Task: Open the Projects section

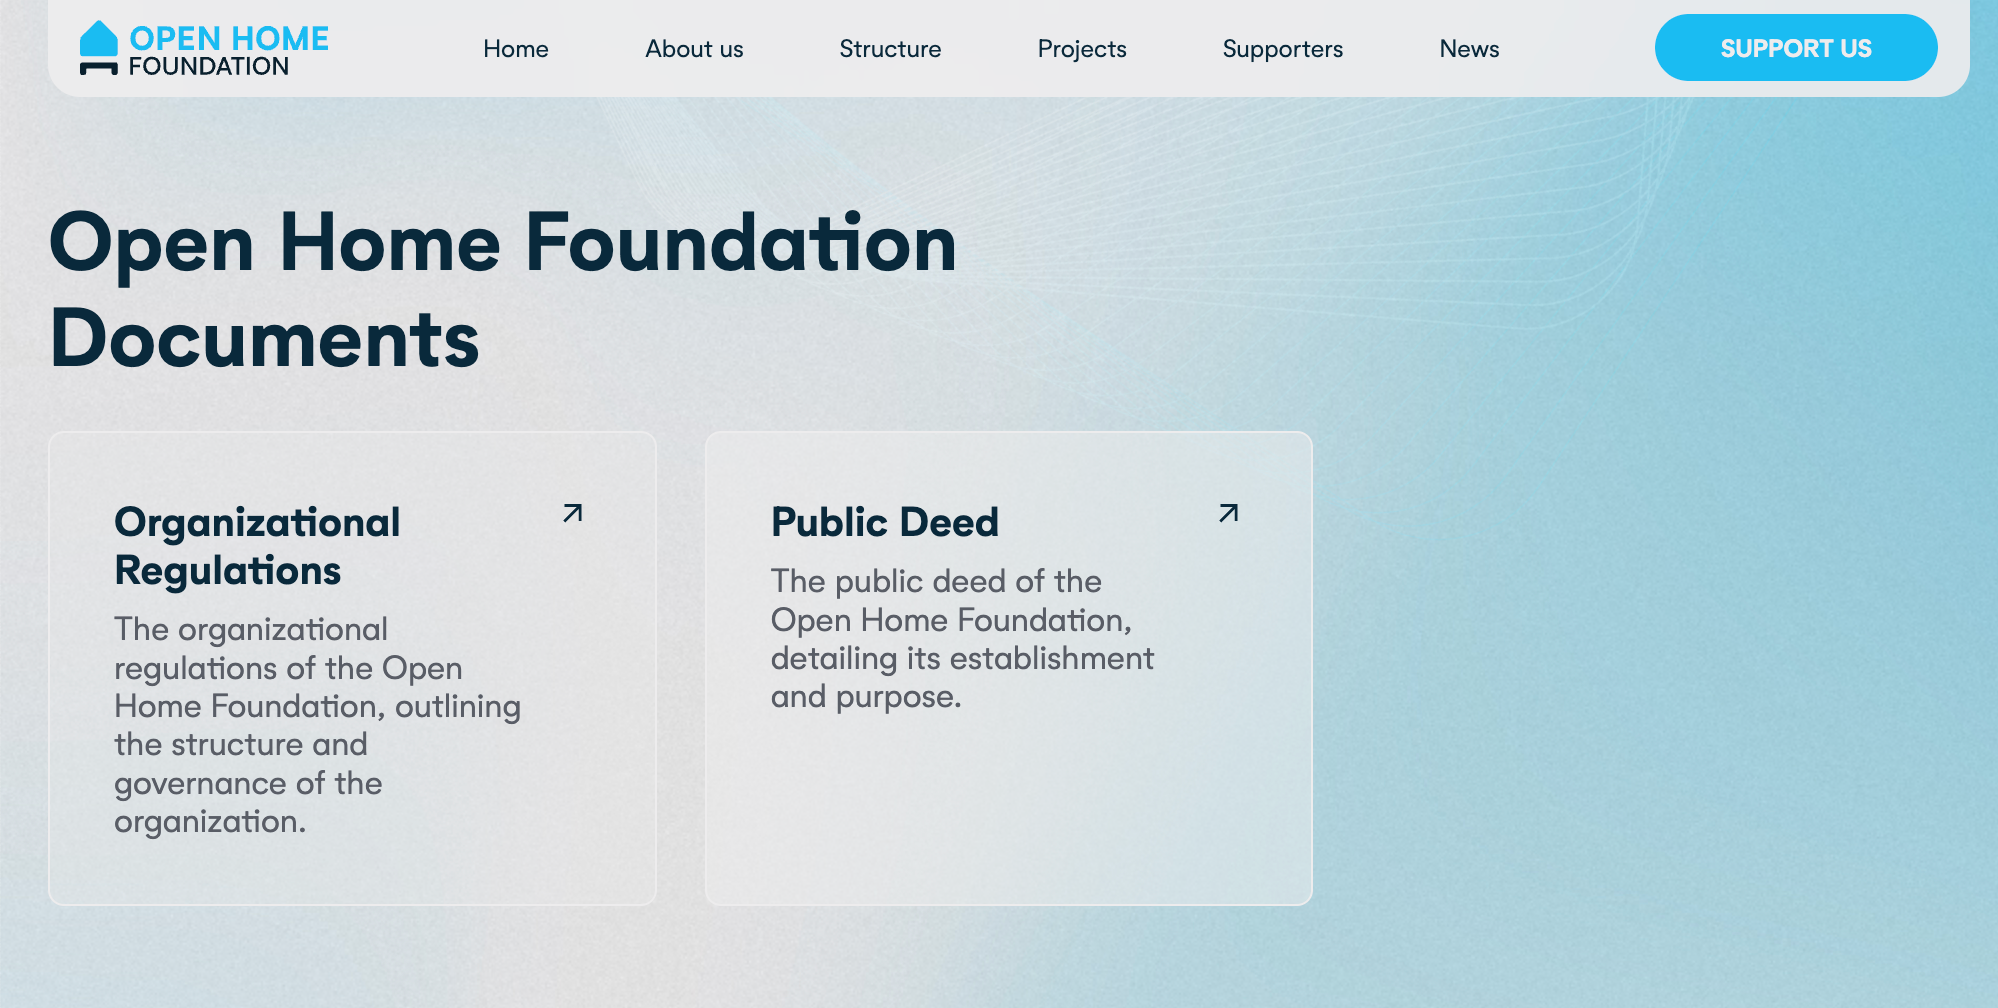Action: click(1081, 48)
